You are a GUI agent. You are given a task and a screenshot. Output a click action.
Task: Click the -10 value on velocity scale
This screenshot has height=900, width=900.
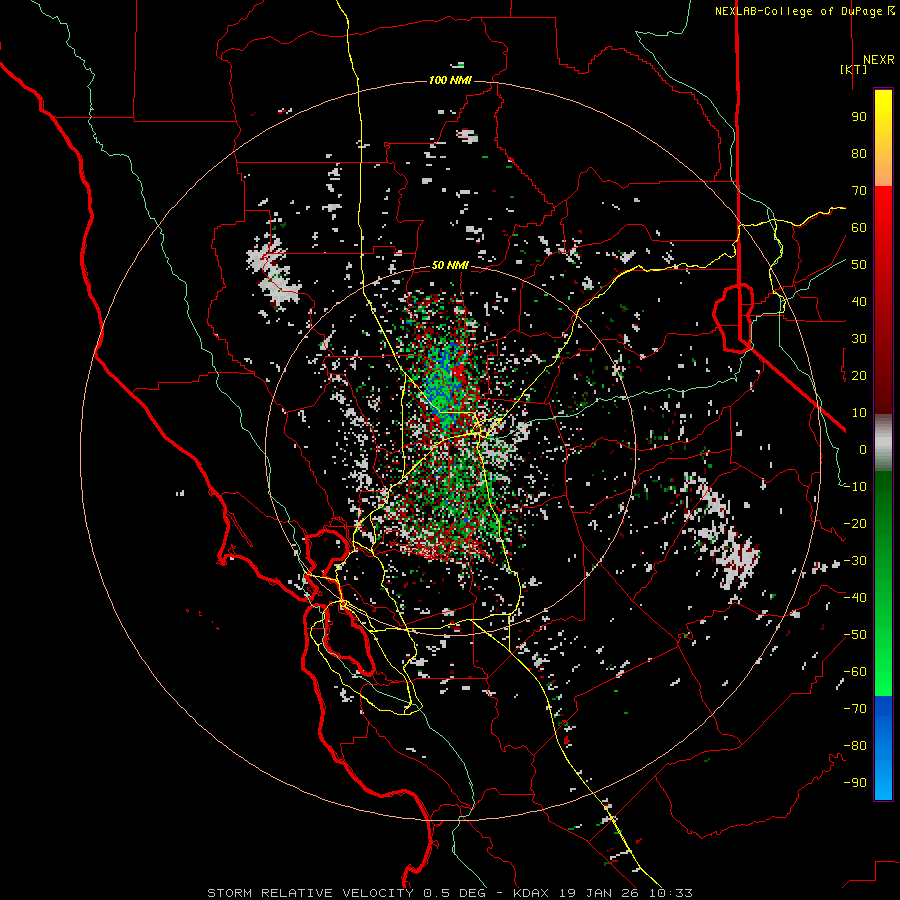coord(855,487)
